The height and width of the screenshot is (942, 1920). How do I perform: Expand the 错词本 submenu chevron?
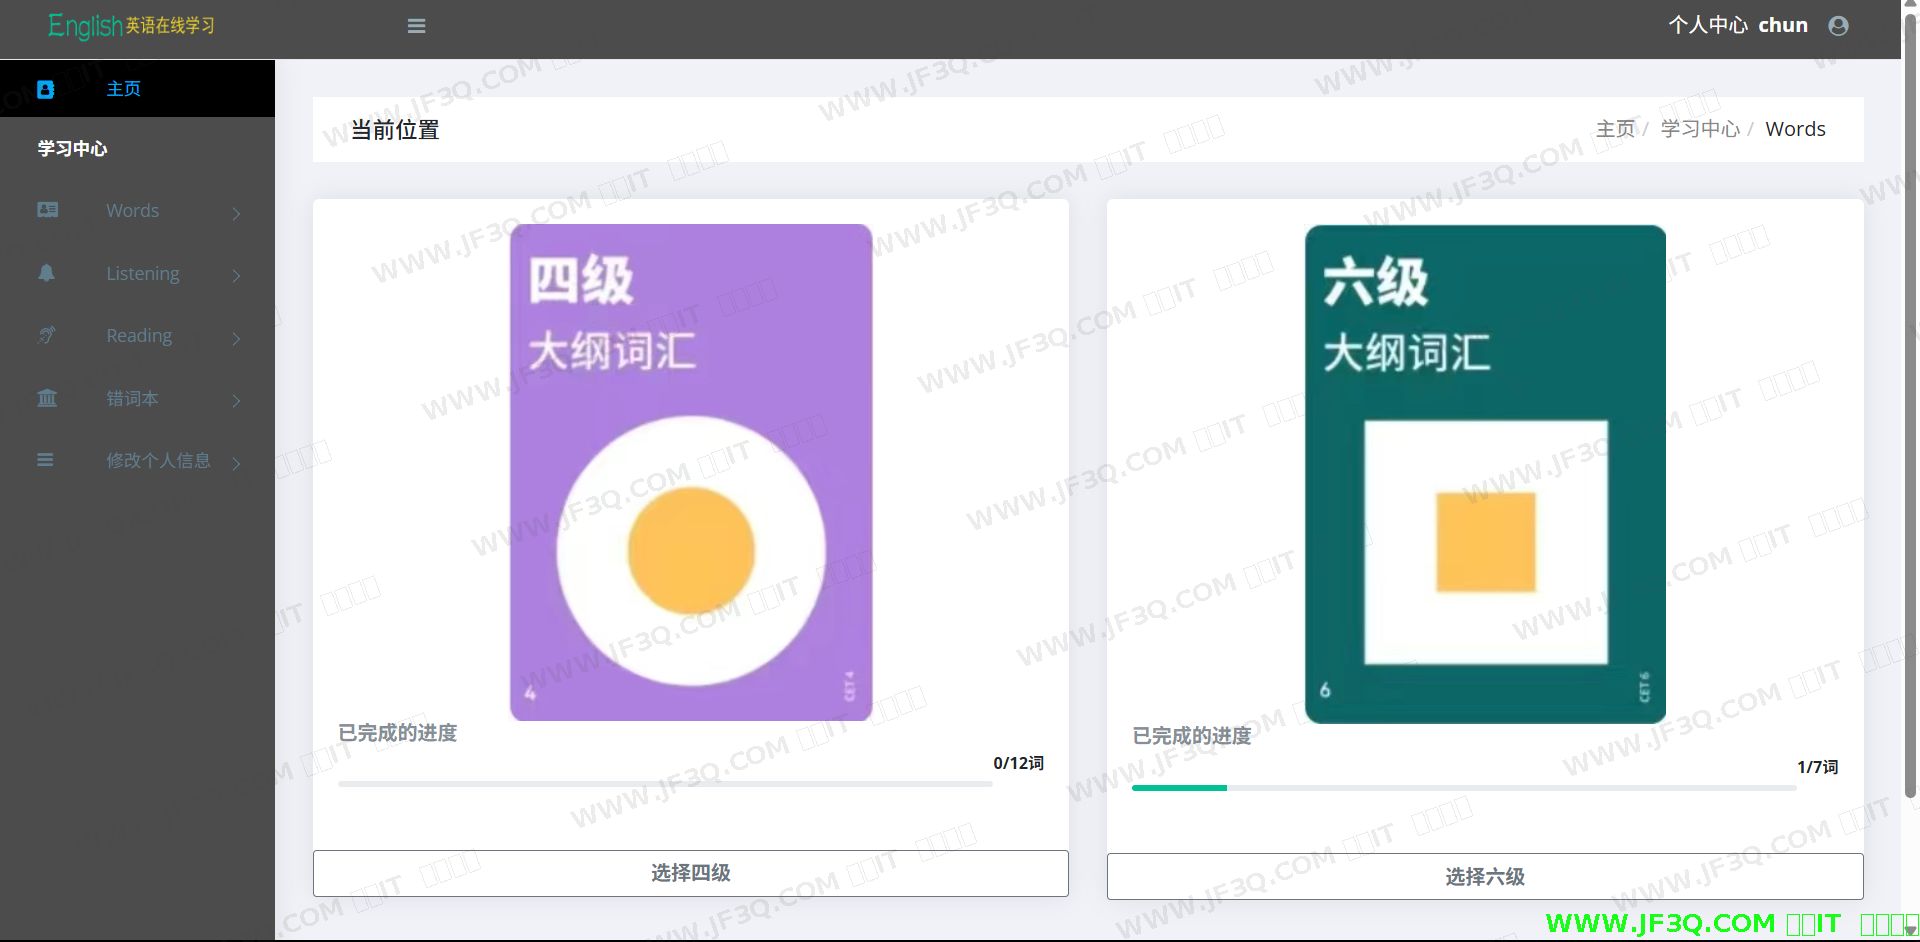236,401
